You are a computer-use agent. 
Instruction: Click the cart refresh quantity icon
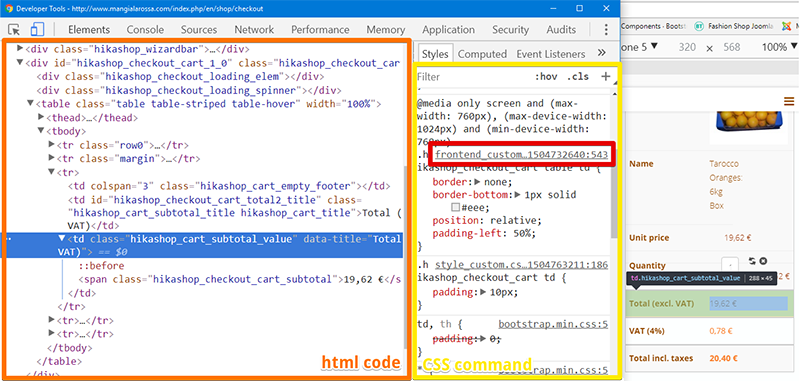pyautogui.click(x=752, y=261)
